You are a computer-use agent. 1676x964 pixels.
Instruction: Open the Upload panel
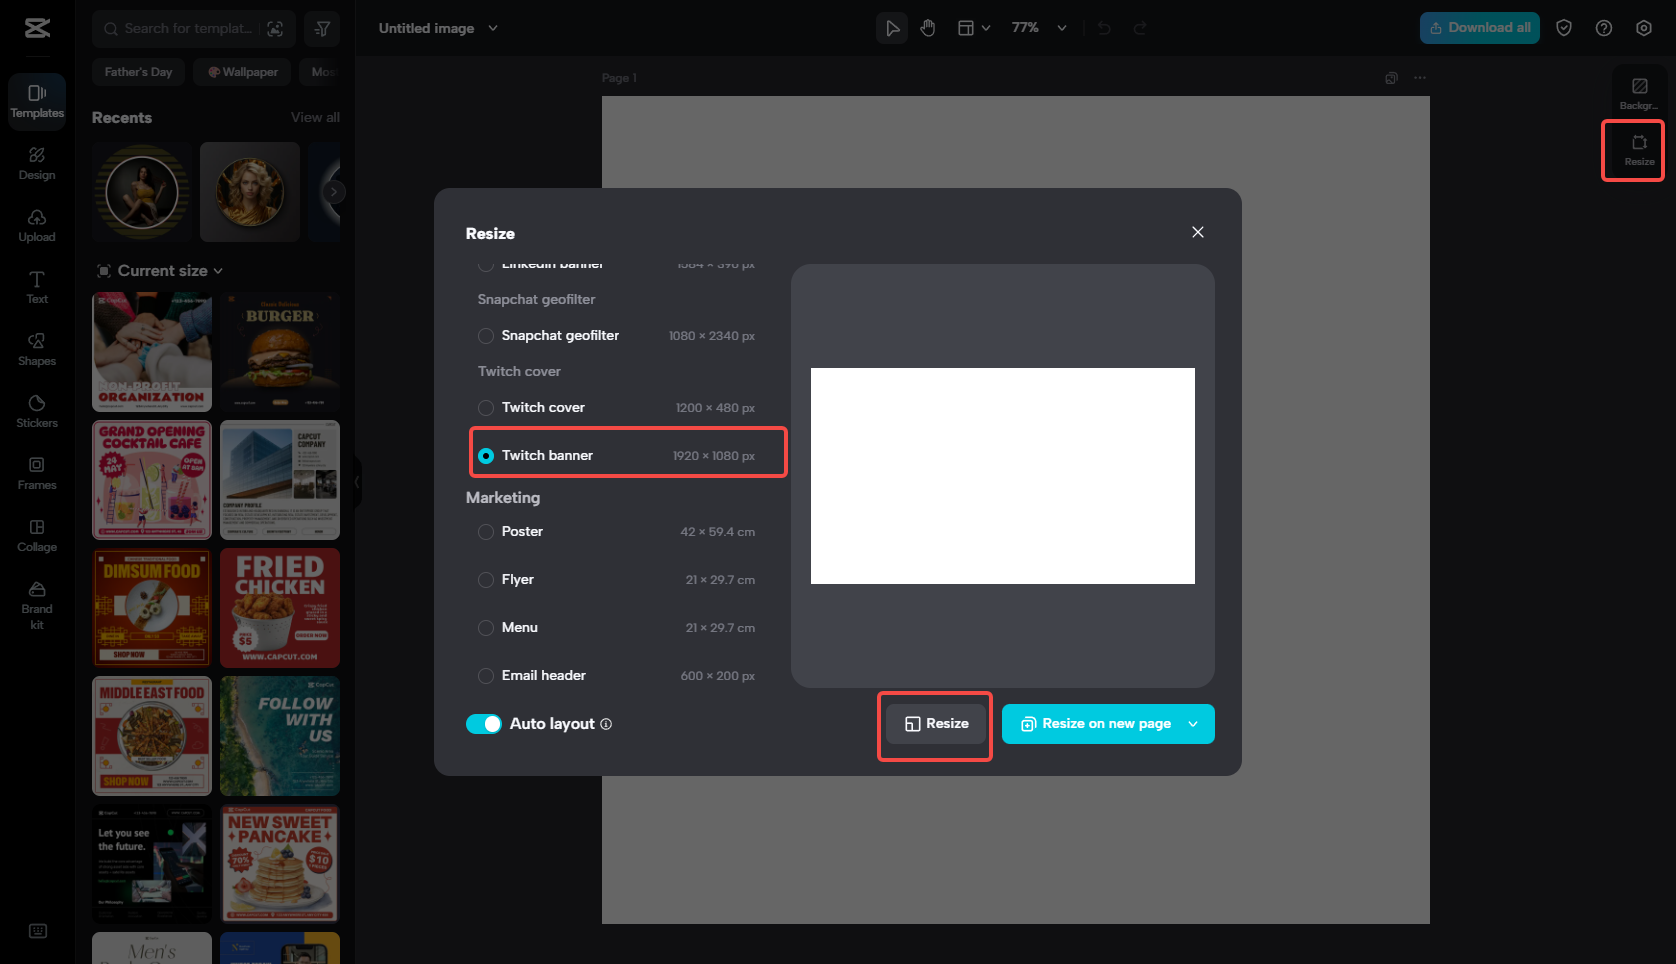point(36,226)
